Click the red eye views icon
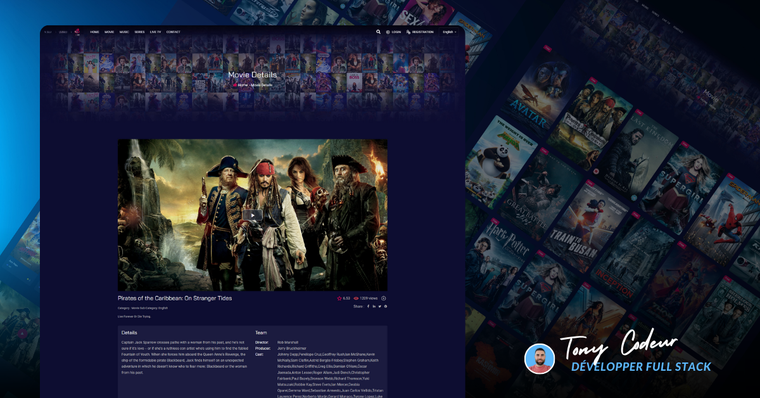The width and height of the screenshot is (760, 398). [356, 299]
